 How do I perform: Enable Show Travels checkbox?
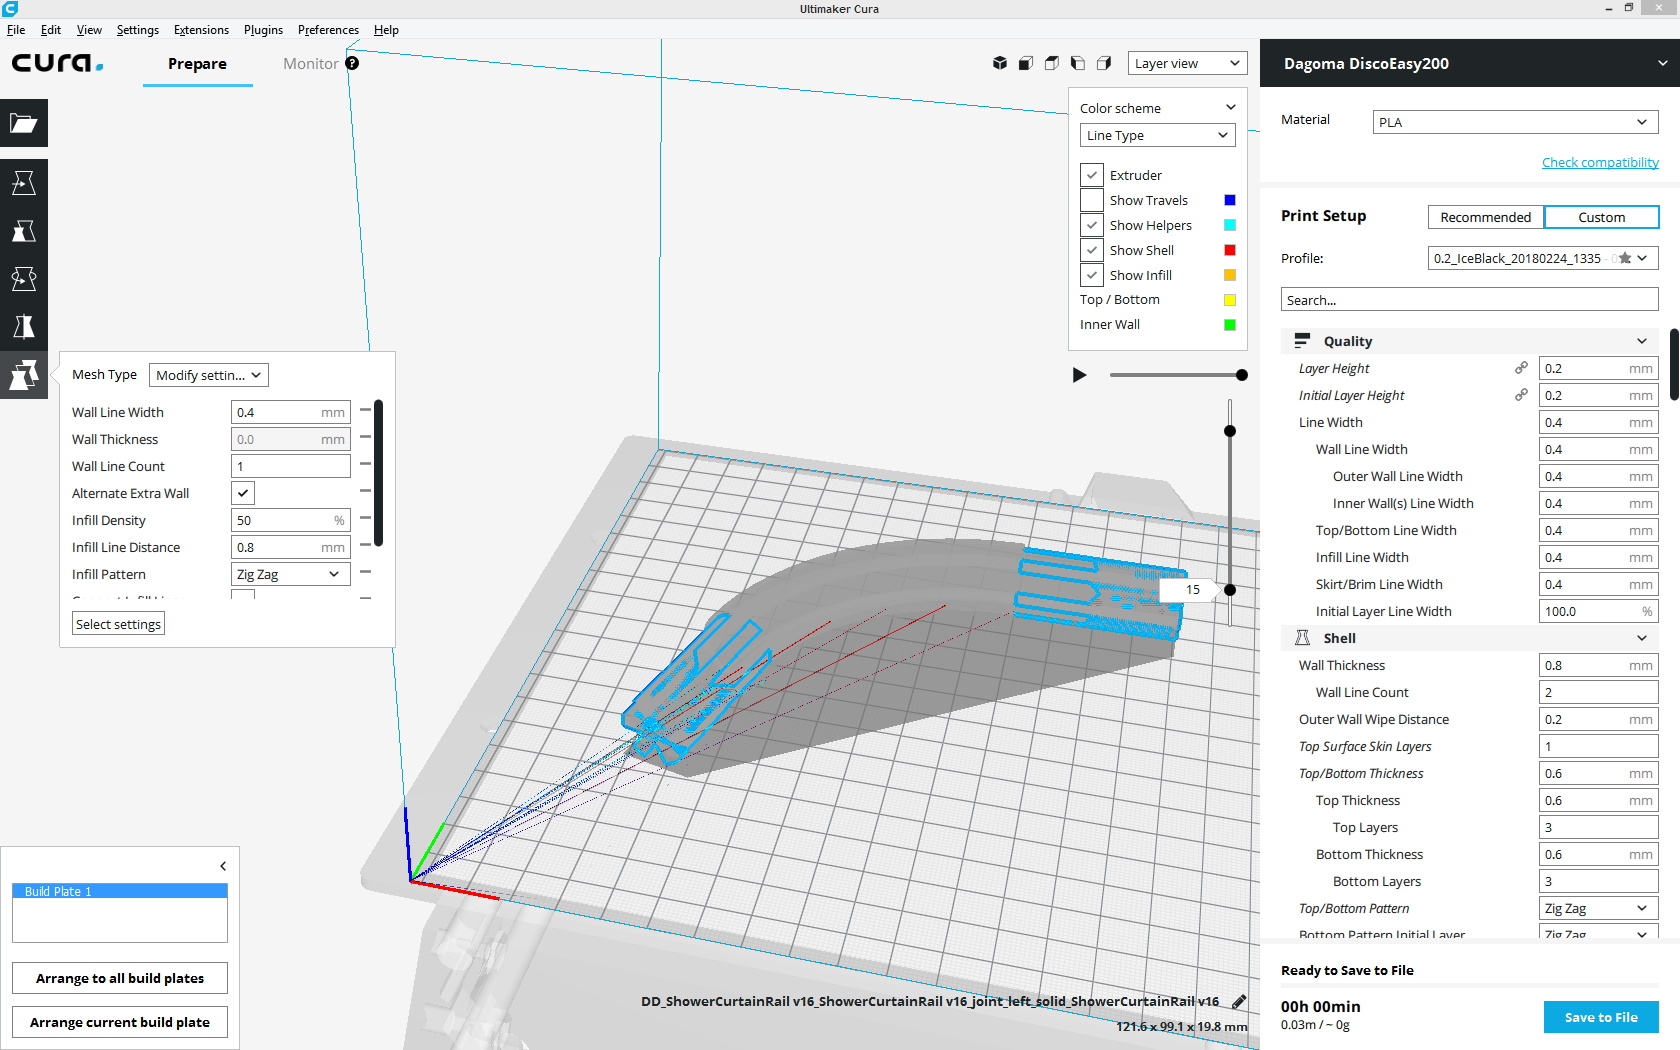pos(1092,200)
